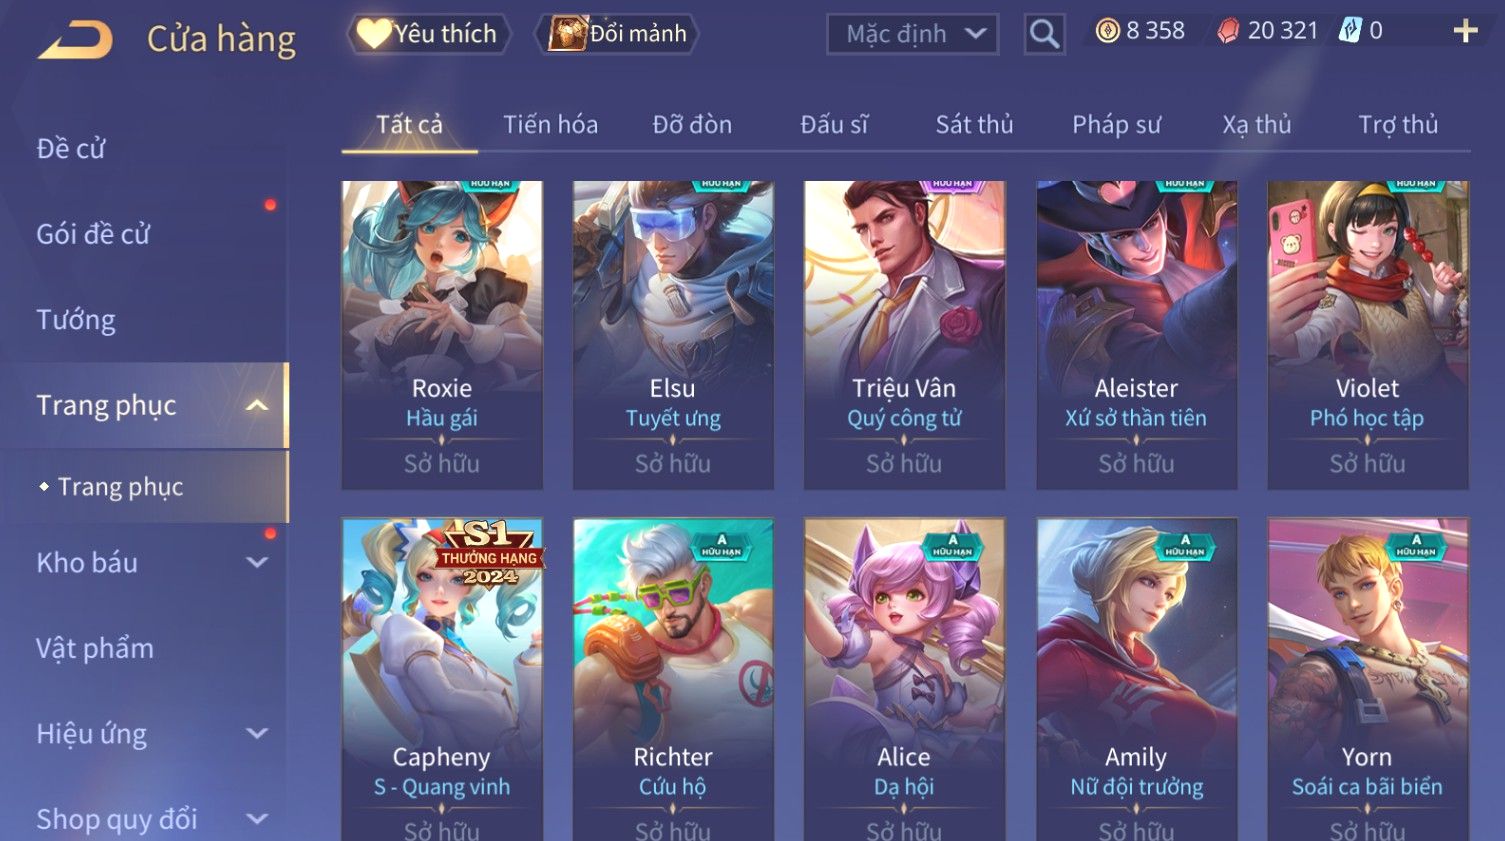Select the Tiến hóa tab
Viewport: 1505px width, 841px height.
[x=550, y=125]
